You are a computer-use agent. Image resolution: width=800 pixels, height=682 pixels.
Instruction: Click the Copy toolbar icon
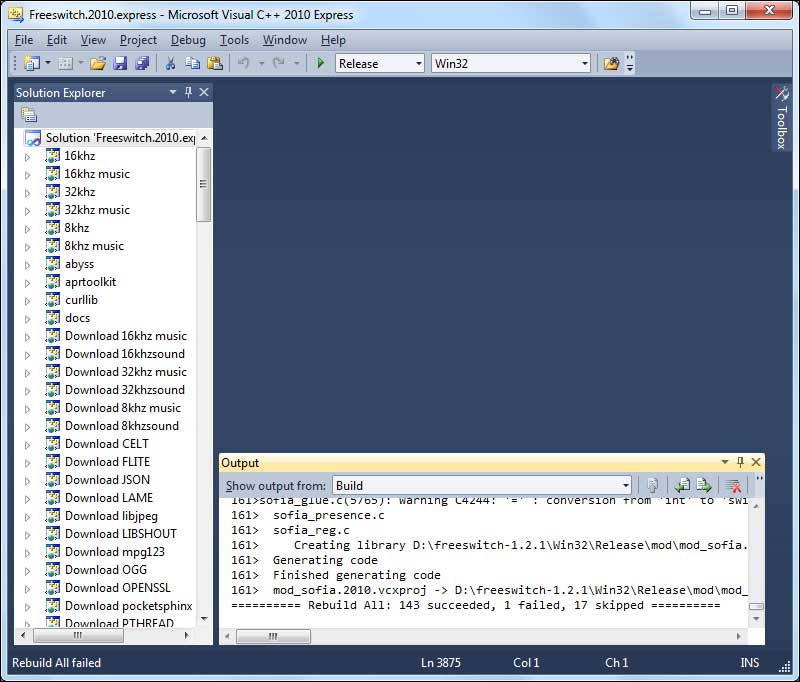point(192,63)
